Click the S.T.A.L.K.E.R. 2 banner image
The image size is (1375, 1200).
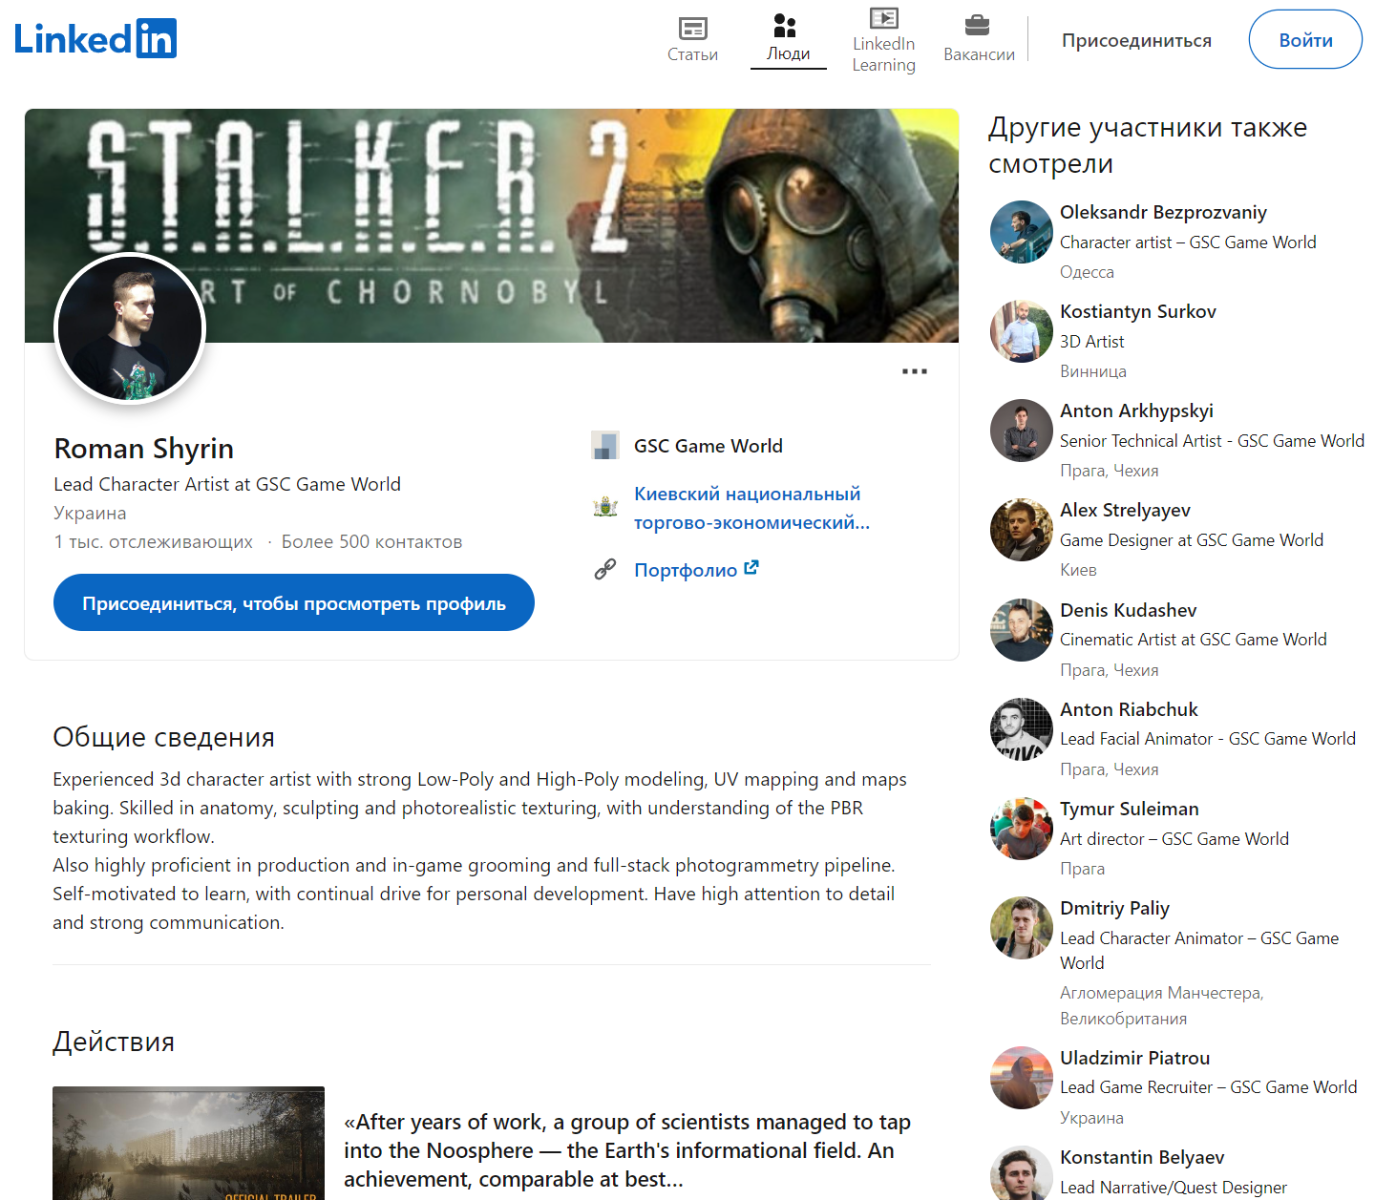492,226
